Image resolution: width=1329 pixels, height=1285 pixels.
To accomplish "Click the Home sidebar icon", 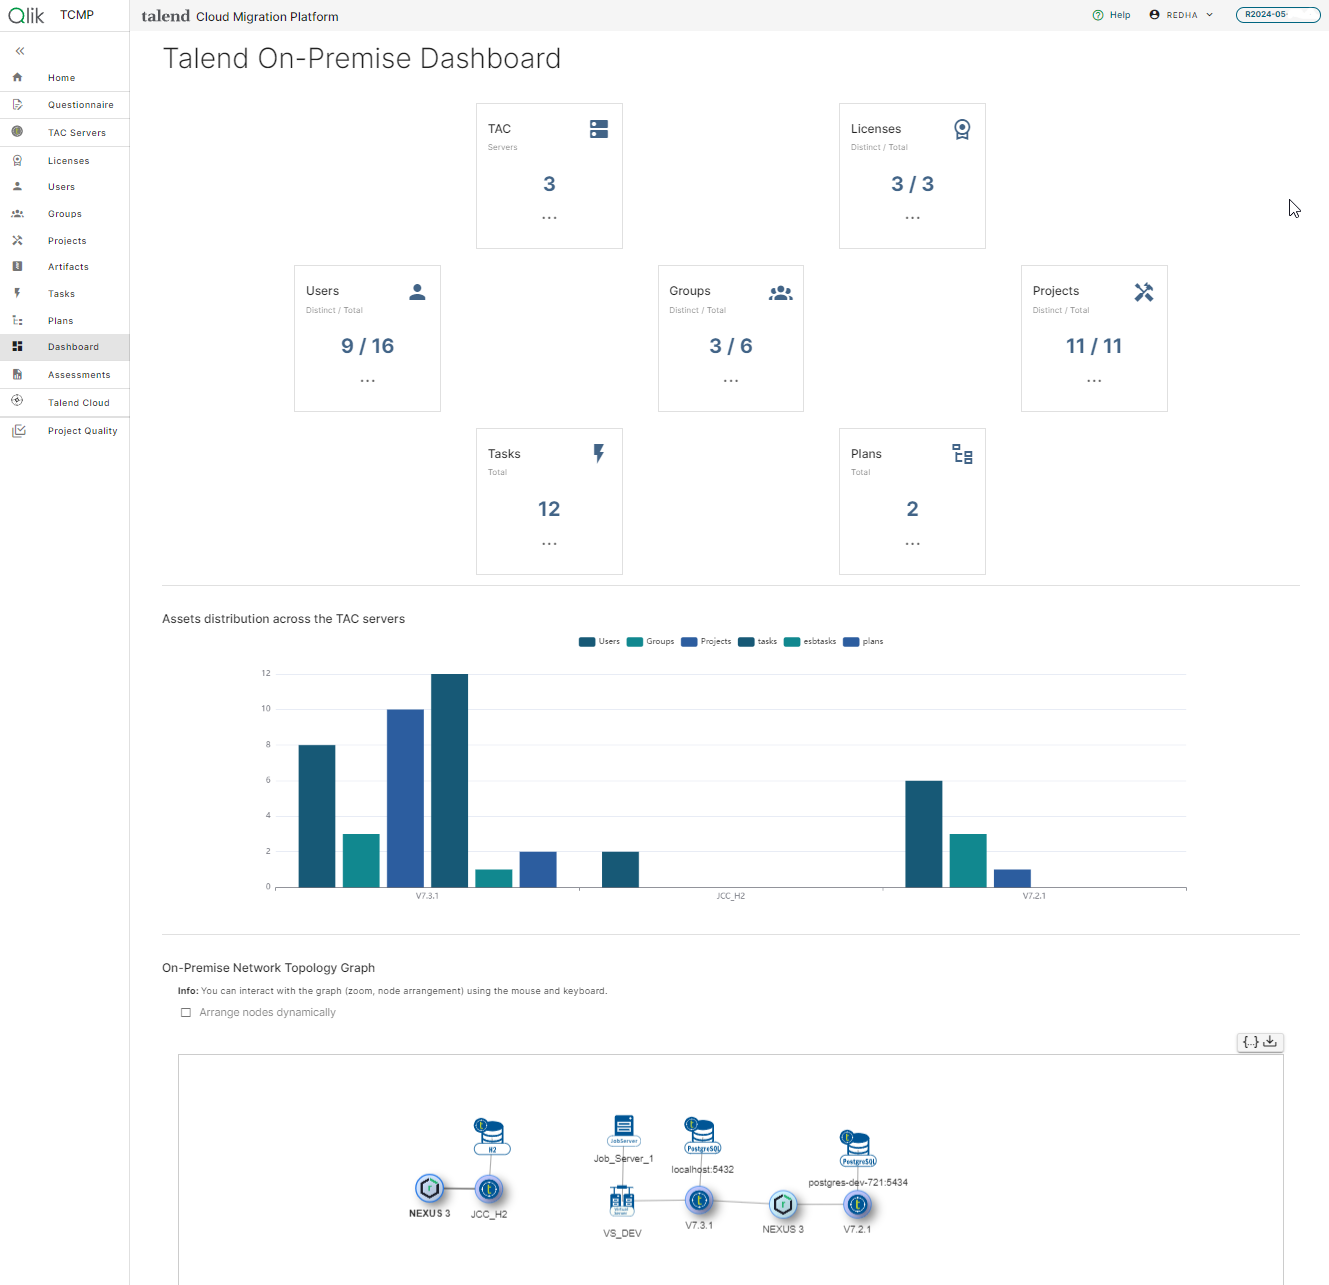I will pos(17,77).
